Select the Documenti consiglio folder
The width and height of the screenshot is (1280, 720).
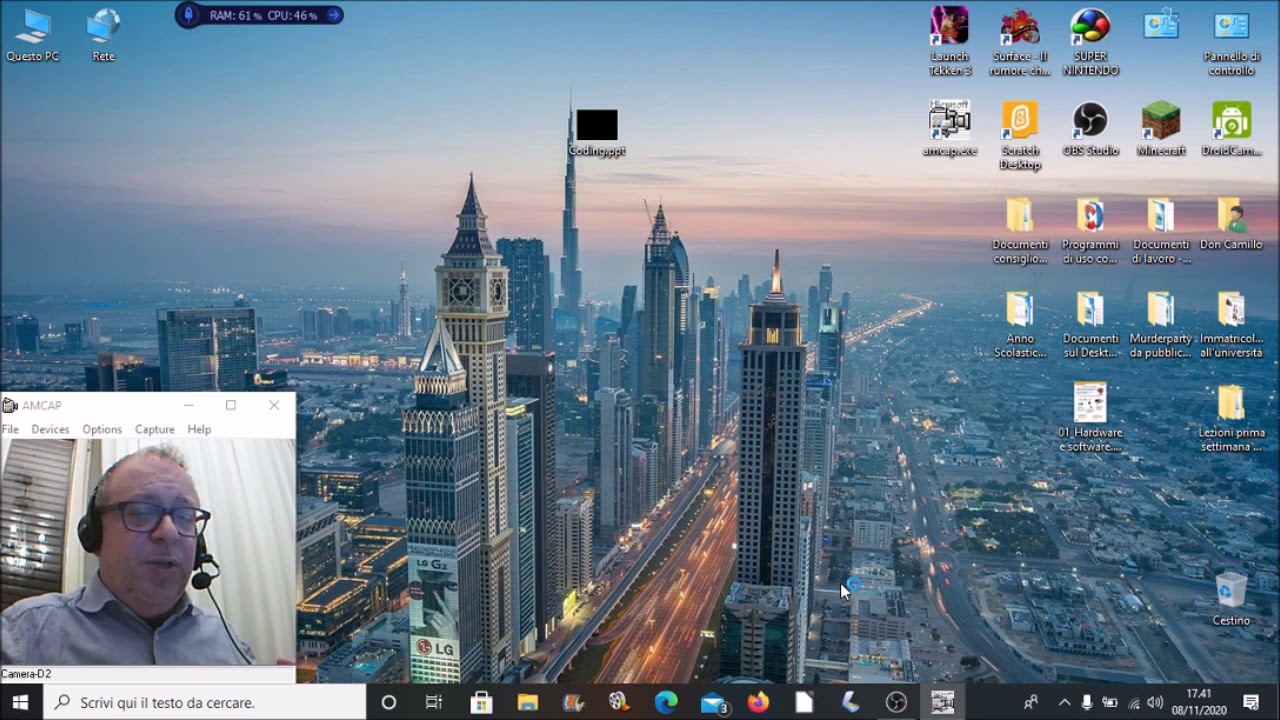pyautogui.click(x=1020, y=230)
